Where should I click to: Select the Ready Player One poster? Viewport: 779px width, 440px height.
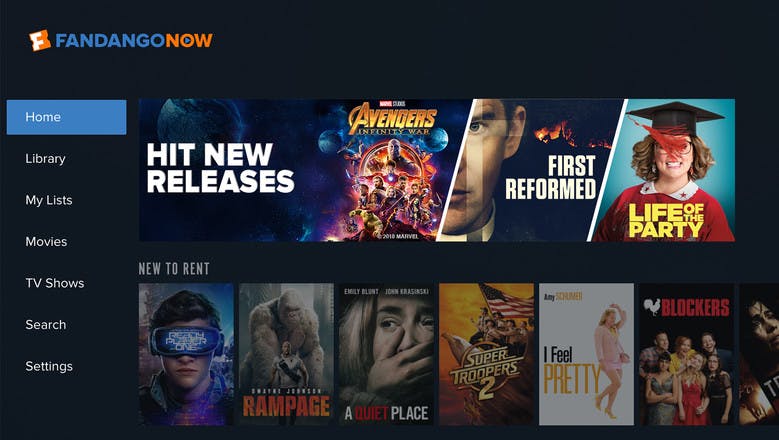point(186,354)
